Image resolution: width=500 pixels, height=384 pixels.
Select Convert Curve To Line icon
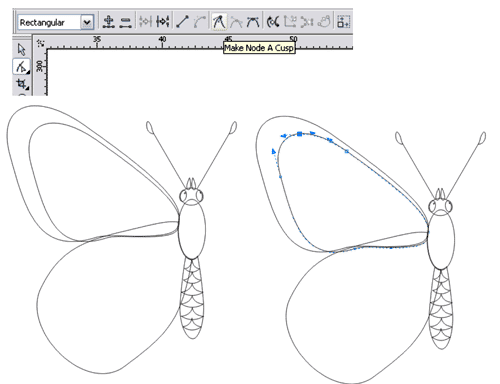click(182, 22)
